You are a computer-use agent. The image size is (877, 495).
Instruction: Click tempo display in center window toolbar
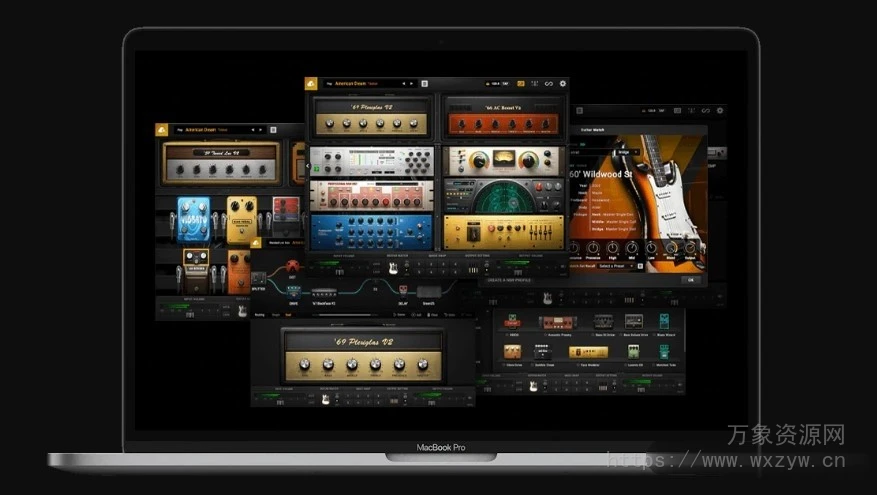click(497, 83)
